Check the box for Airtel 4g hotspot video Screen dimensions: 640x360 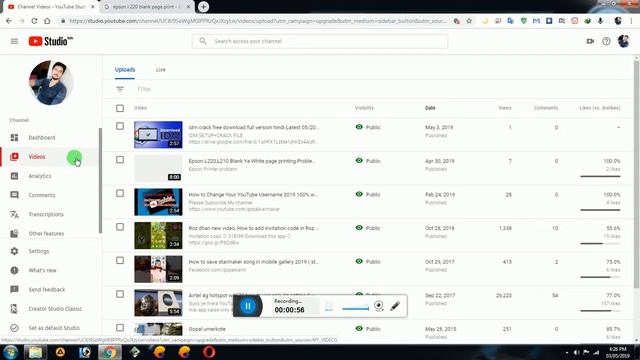click(x=120, y=294)
